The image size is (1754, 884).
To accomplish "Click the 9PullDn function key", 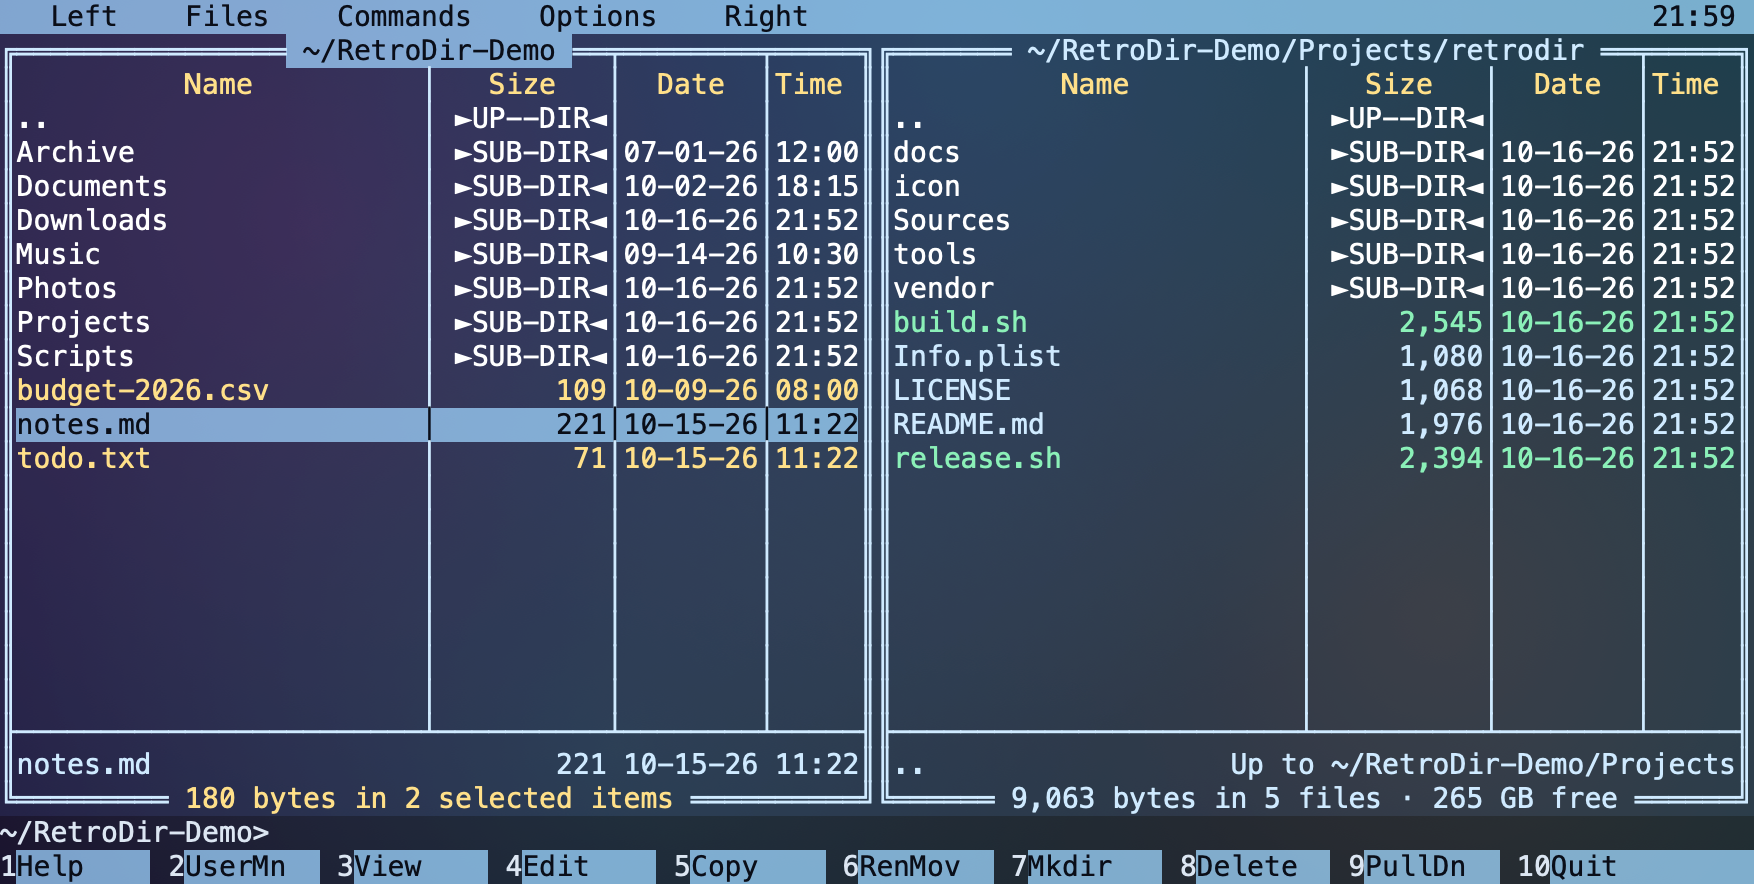I will click(1424, 866).
